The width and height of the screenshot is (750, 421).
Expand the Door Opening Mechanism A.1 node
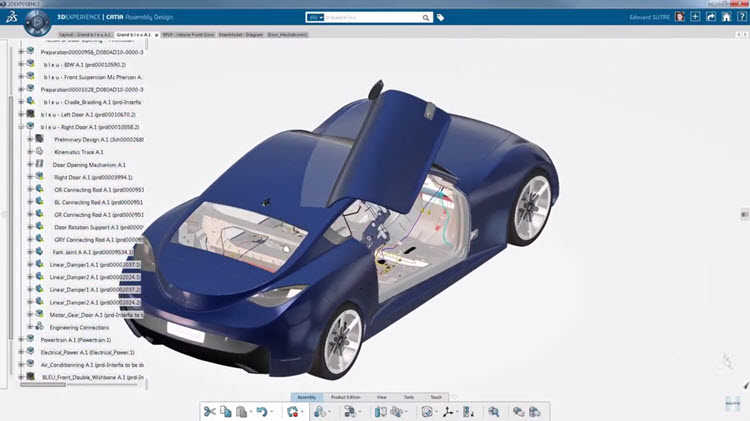tap(30, 164)
